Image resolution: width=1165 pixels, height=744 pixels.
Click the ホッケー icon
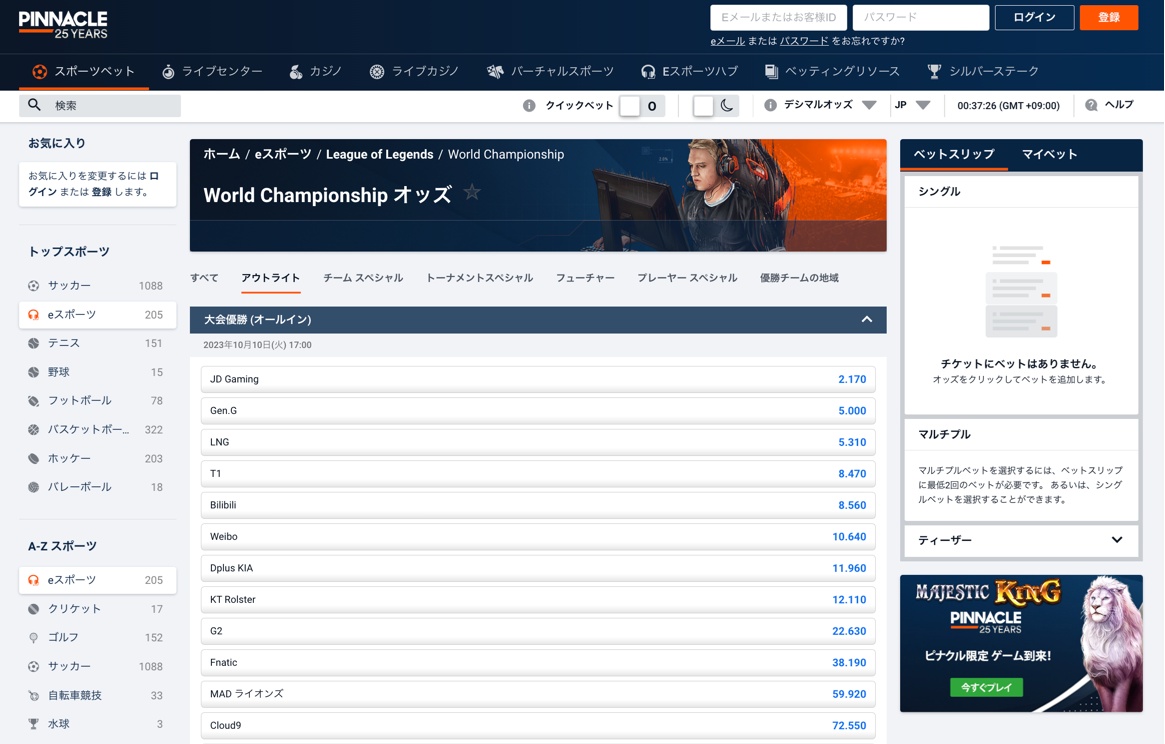[x=33, y=459]
